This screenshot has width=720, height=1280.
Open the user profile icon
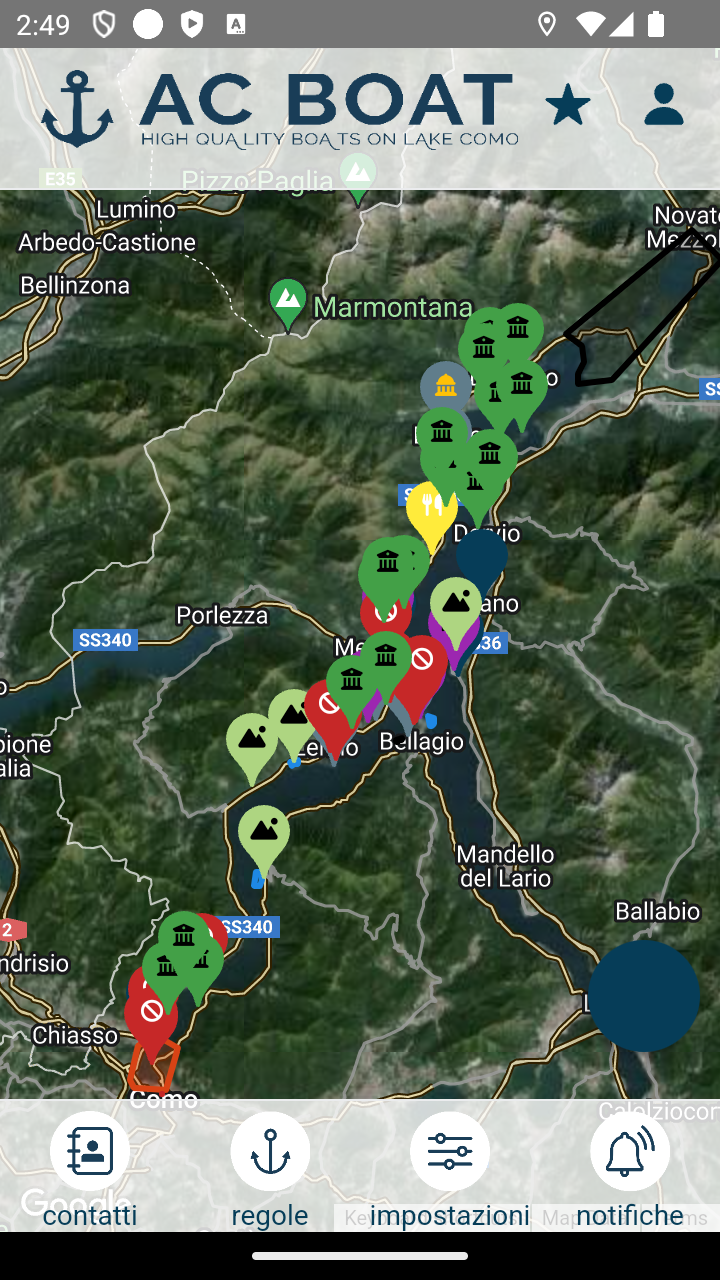(663, 105)
